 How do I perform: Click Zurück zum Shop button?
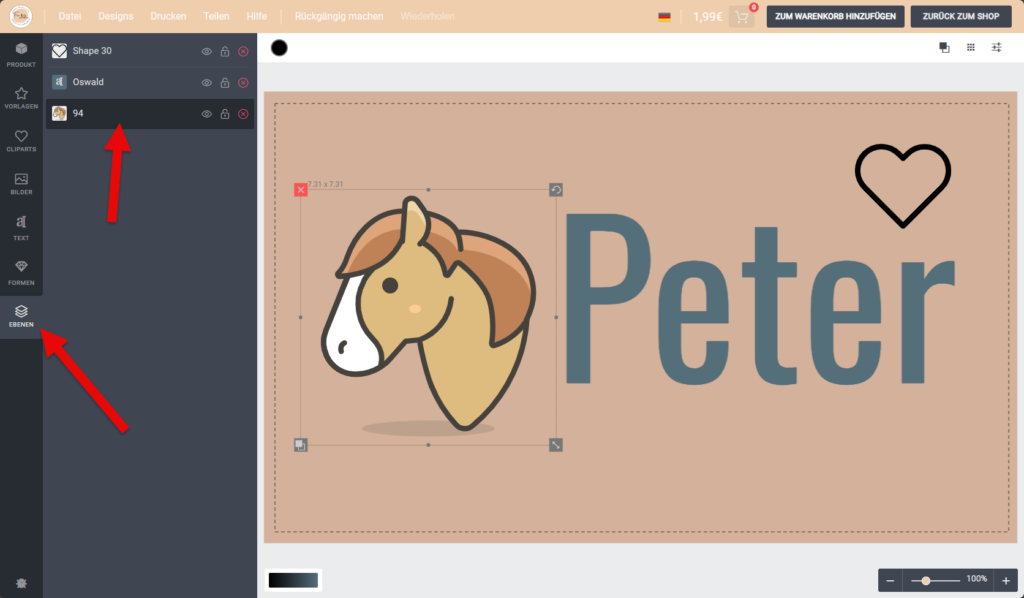point(961,17)
